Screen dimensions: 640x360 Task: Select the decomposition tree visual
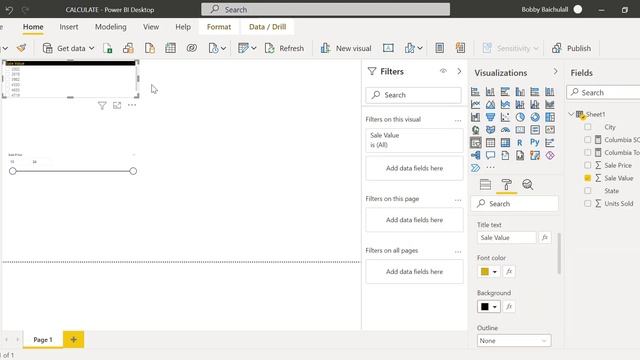tap(475, 155)
